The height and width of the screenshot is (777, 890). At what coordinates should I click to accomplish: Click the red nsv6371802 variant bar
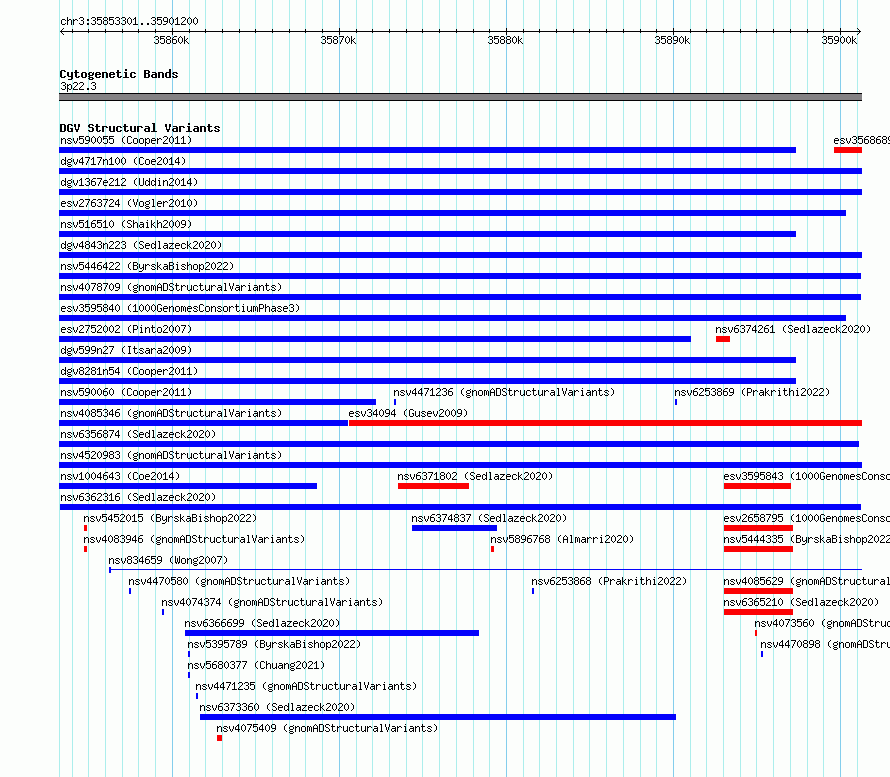click(433, 486)
